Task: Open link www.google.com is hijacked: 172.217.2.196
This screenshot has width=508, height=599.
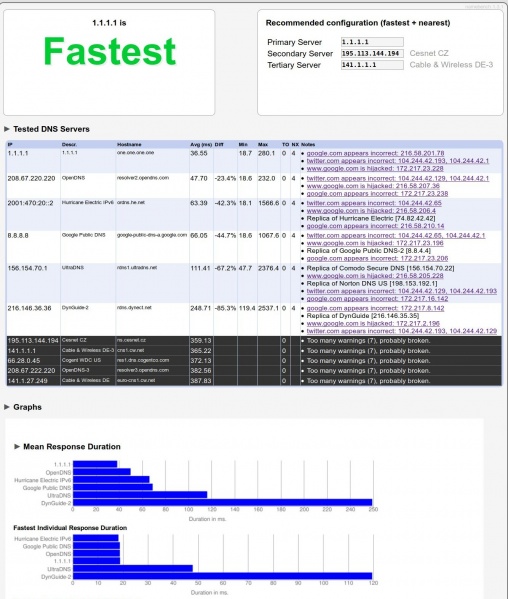Action: coord(373,324)
